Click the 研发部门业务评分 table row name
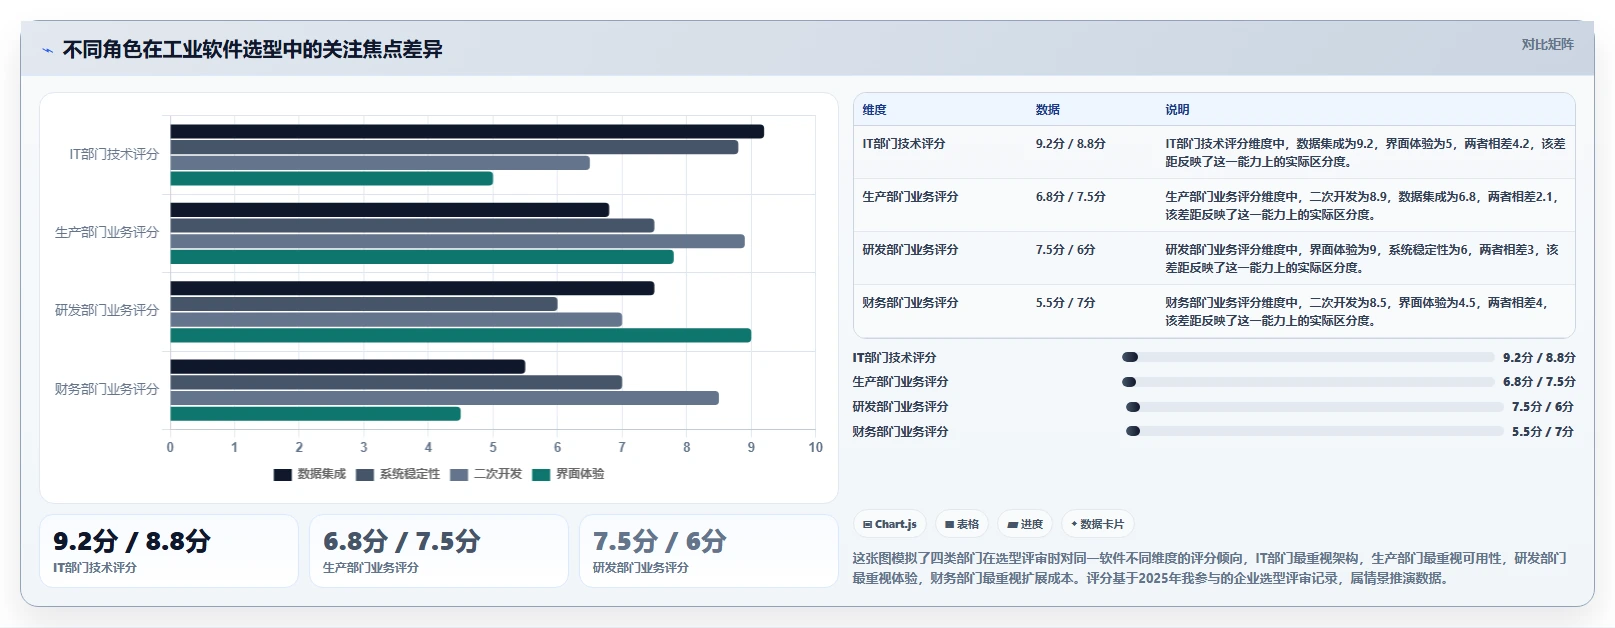 pyautogui.click(x=910, y=250)
